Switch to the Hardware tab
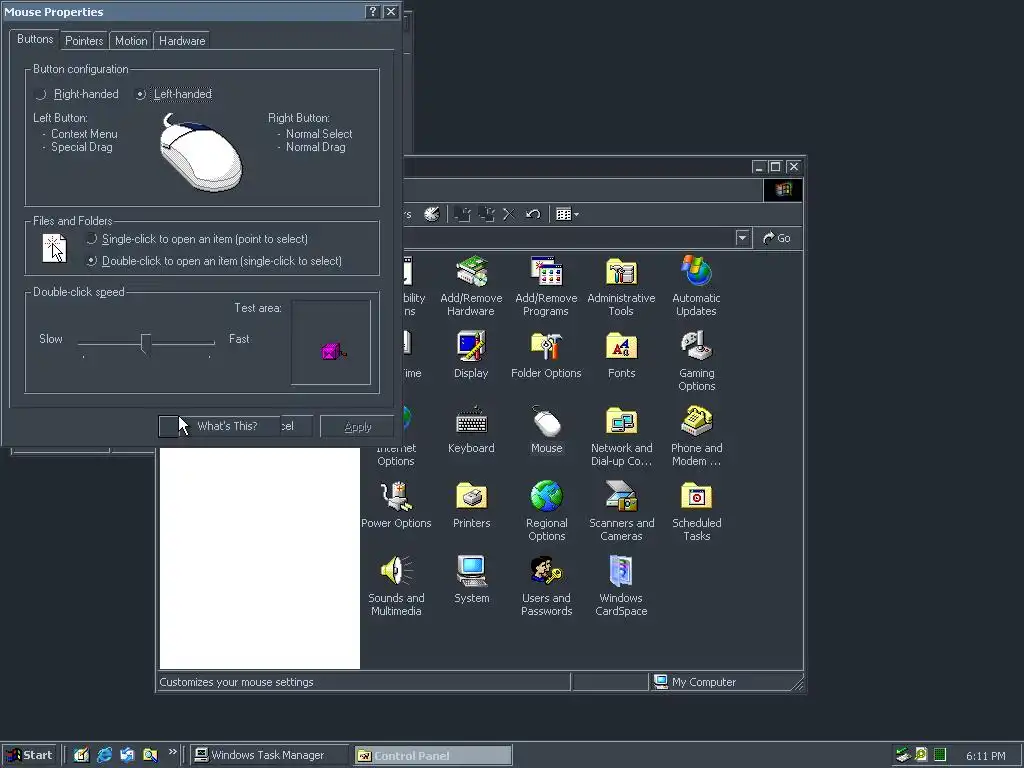The height and width of the screenshot is (768, 1024). coord(182,40)
